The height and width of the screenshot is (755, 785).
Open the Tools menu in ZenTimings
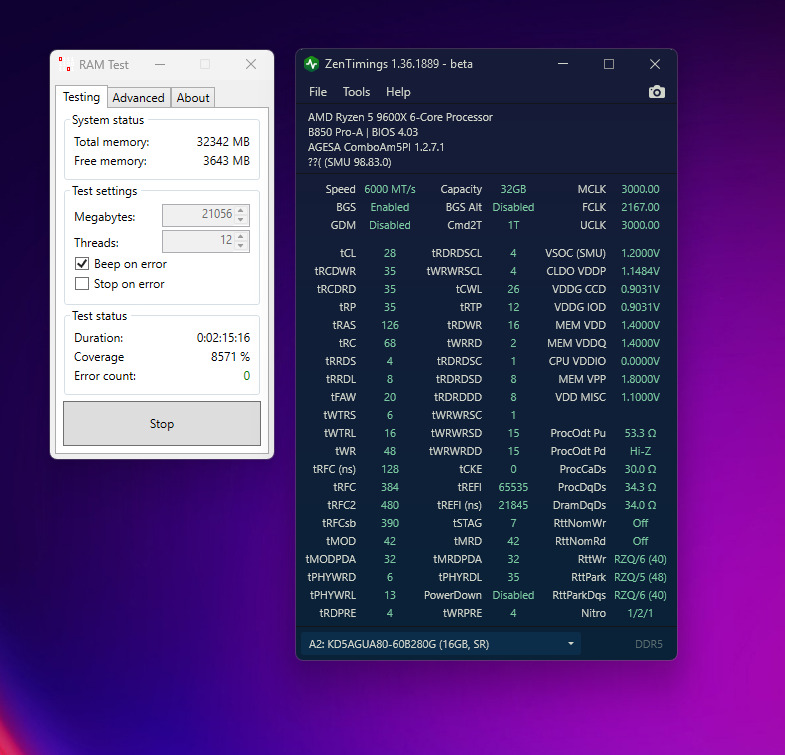click(x=356, y=92)
